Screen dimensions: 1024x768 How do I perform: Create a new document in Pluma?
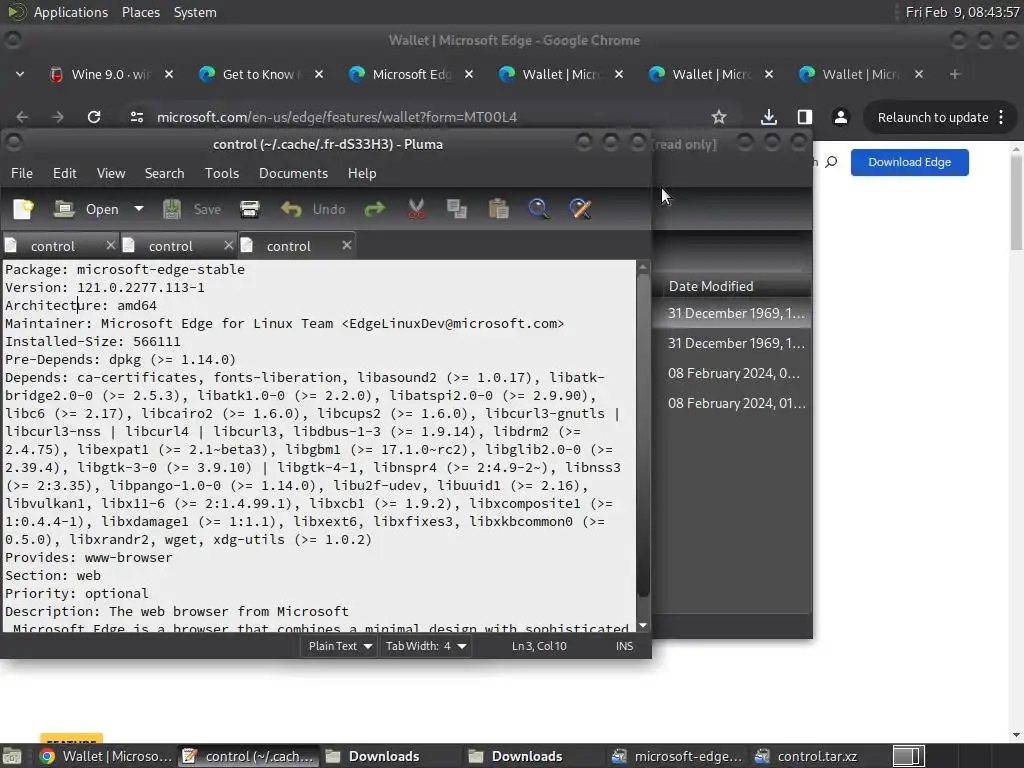[x=24, y=209]
